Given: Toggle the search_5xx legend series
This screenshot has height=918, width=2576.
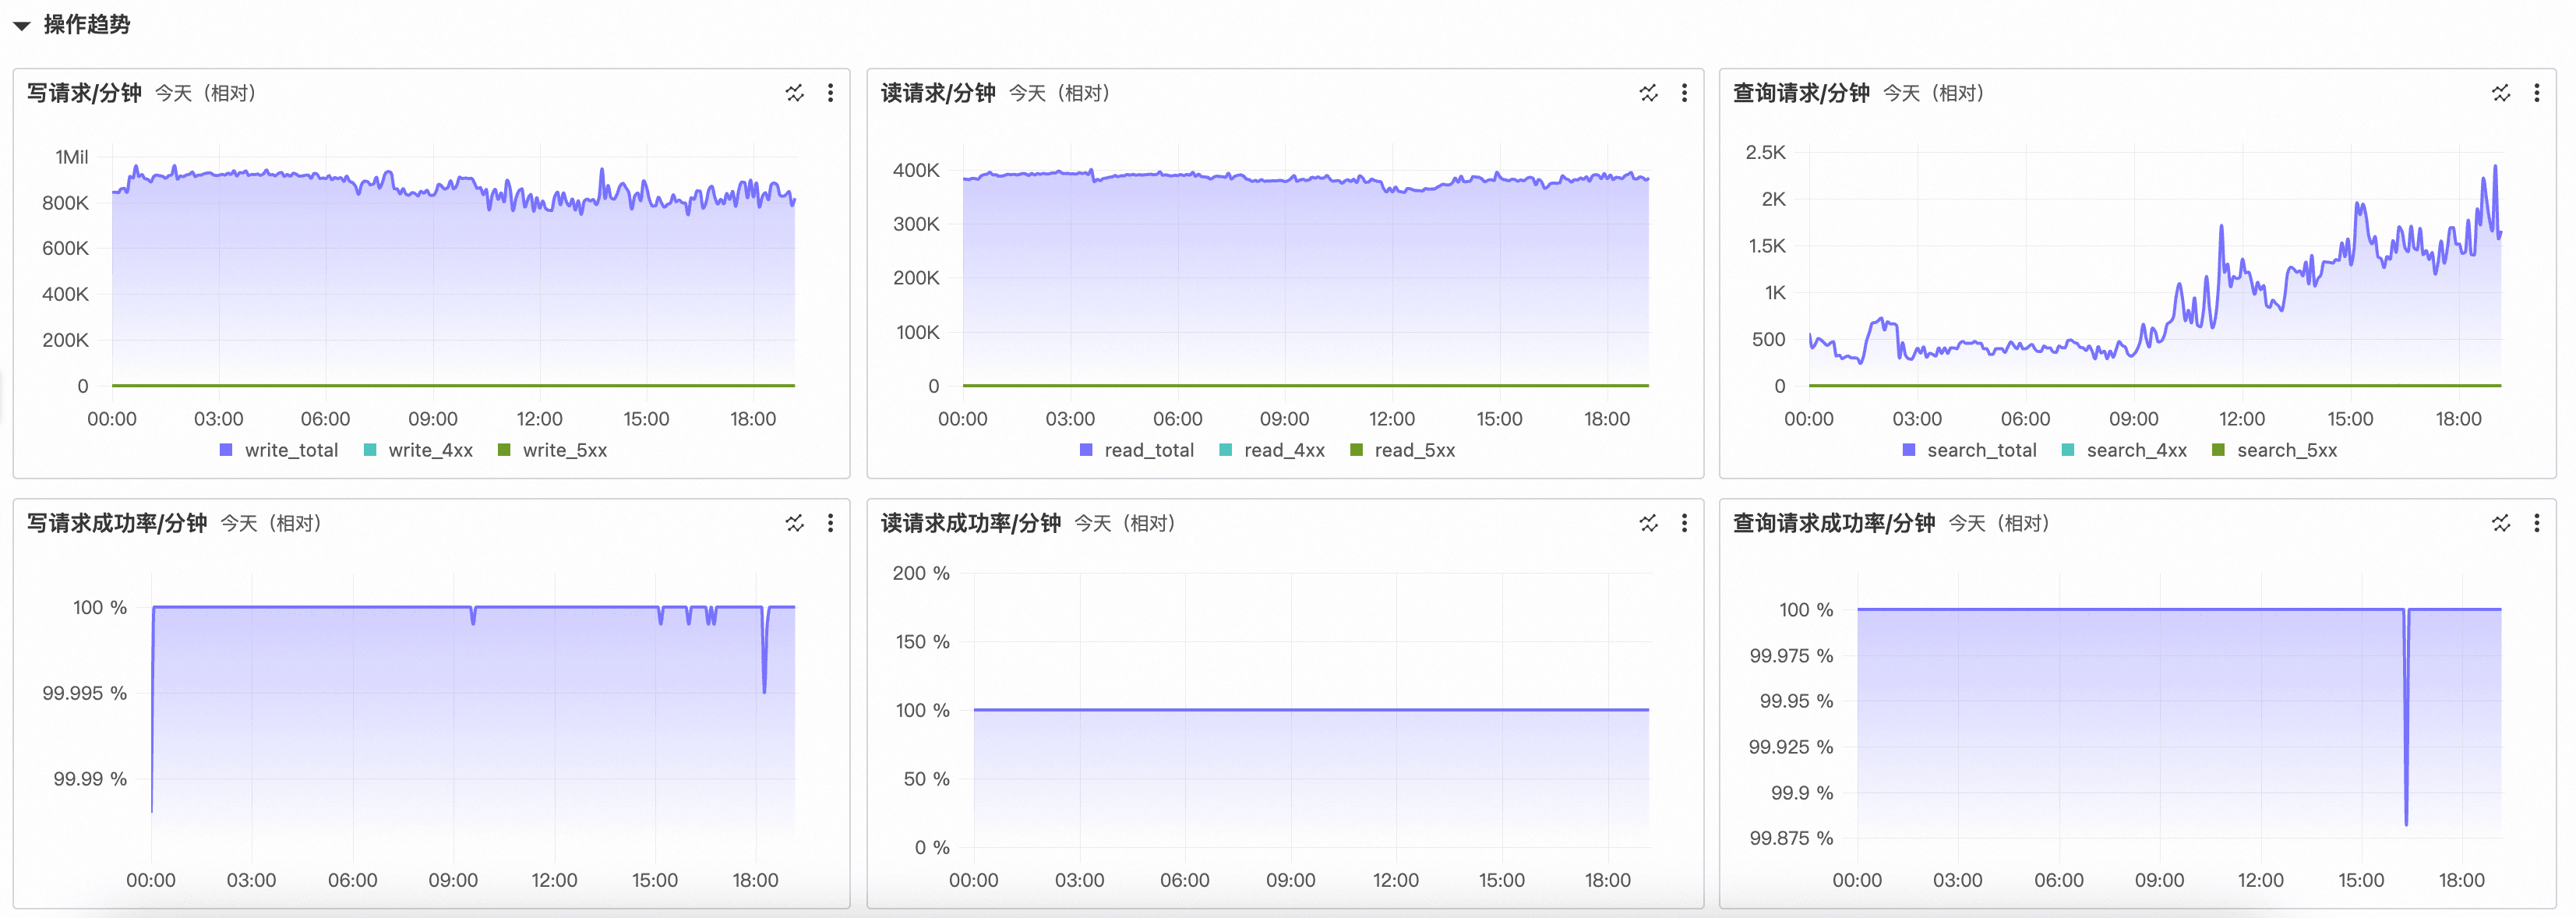Looking at the screenshot, I should click(x=2286, y=450).
